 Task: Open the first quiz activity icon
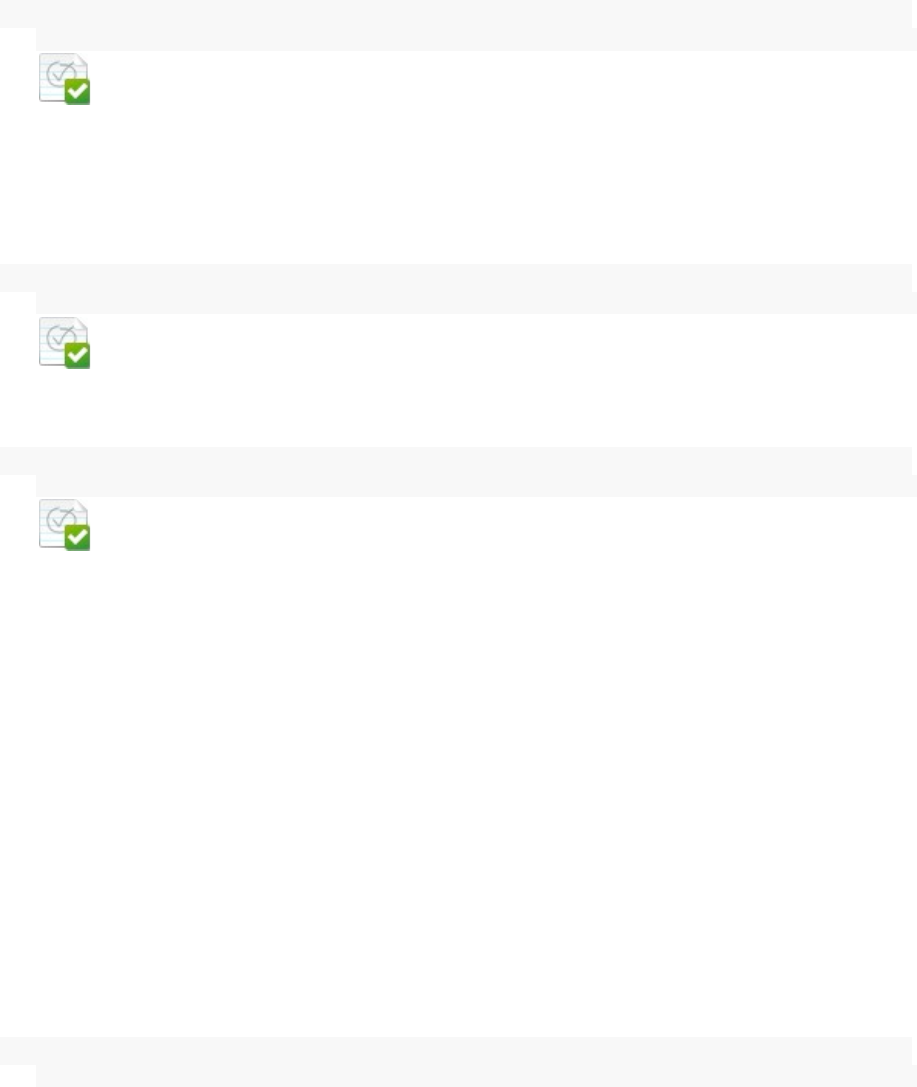coord(64,79)
